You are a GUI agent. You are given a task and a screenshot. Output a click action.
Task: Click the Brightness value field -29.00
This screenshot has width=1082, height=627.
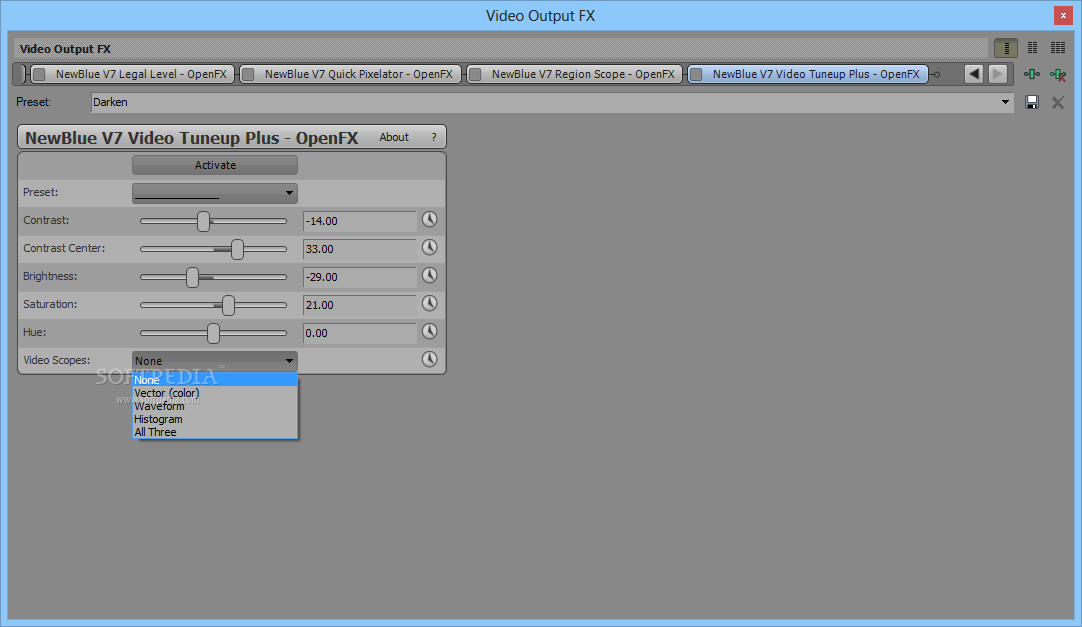[x=360, y=277]
